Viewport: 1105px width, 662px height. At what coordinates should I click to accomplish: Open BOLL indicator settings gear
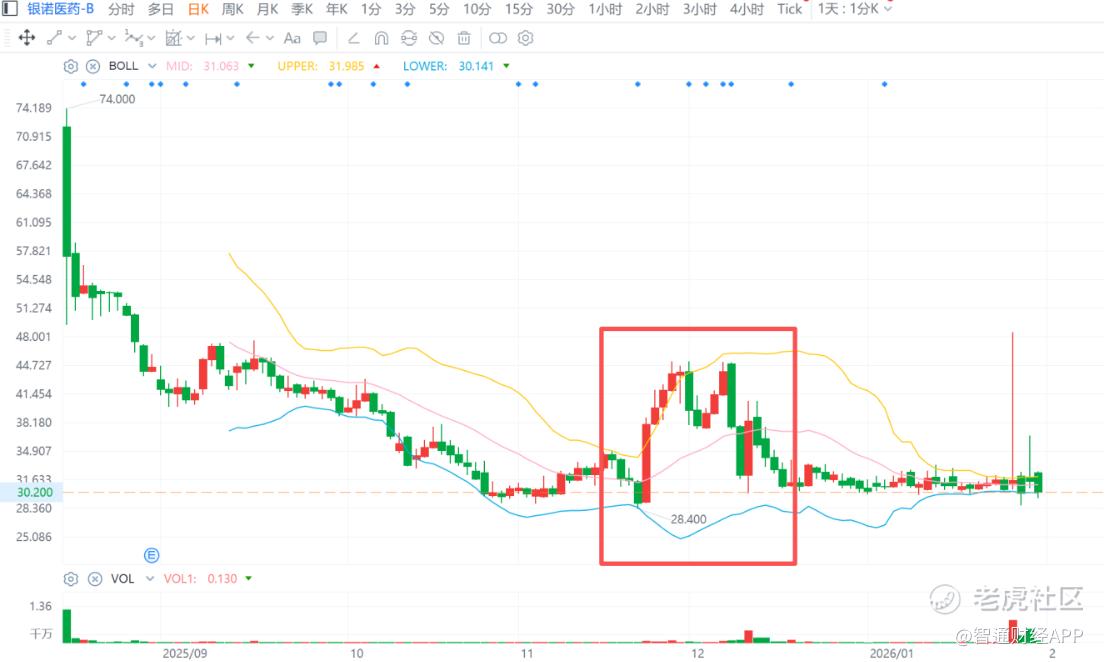70,66
